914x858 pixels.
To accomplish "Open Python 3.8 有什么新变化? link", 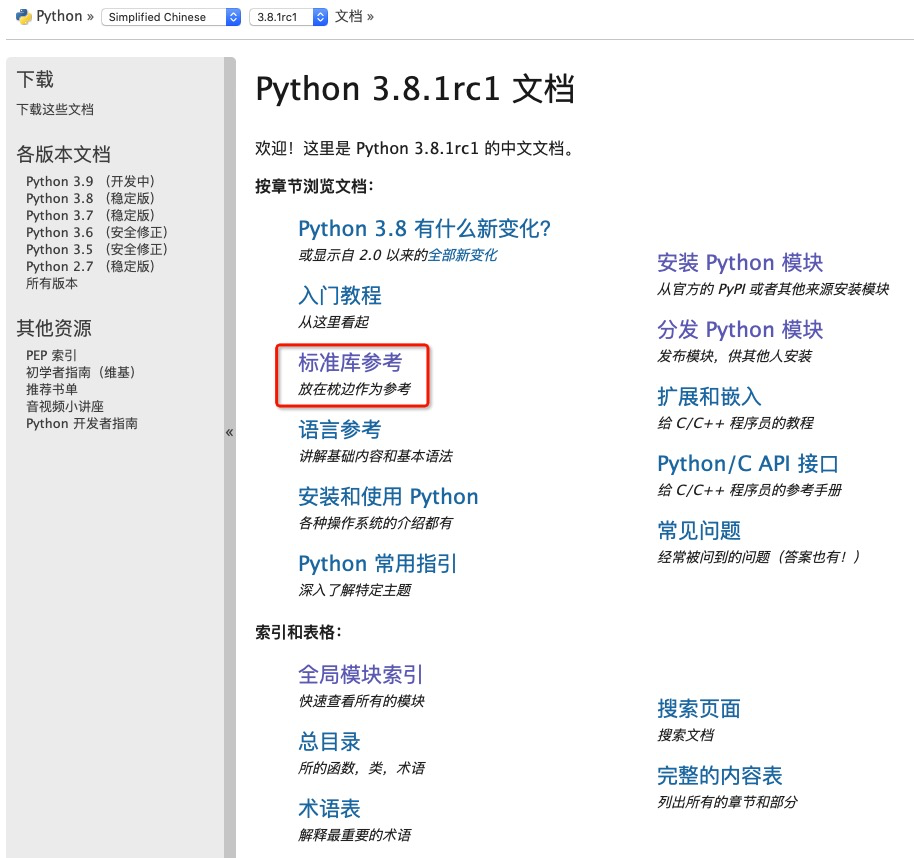I will click(424, 228).
